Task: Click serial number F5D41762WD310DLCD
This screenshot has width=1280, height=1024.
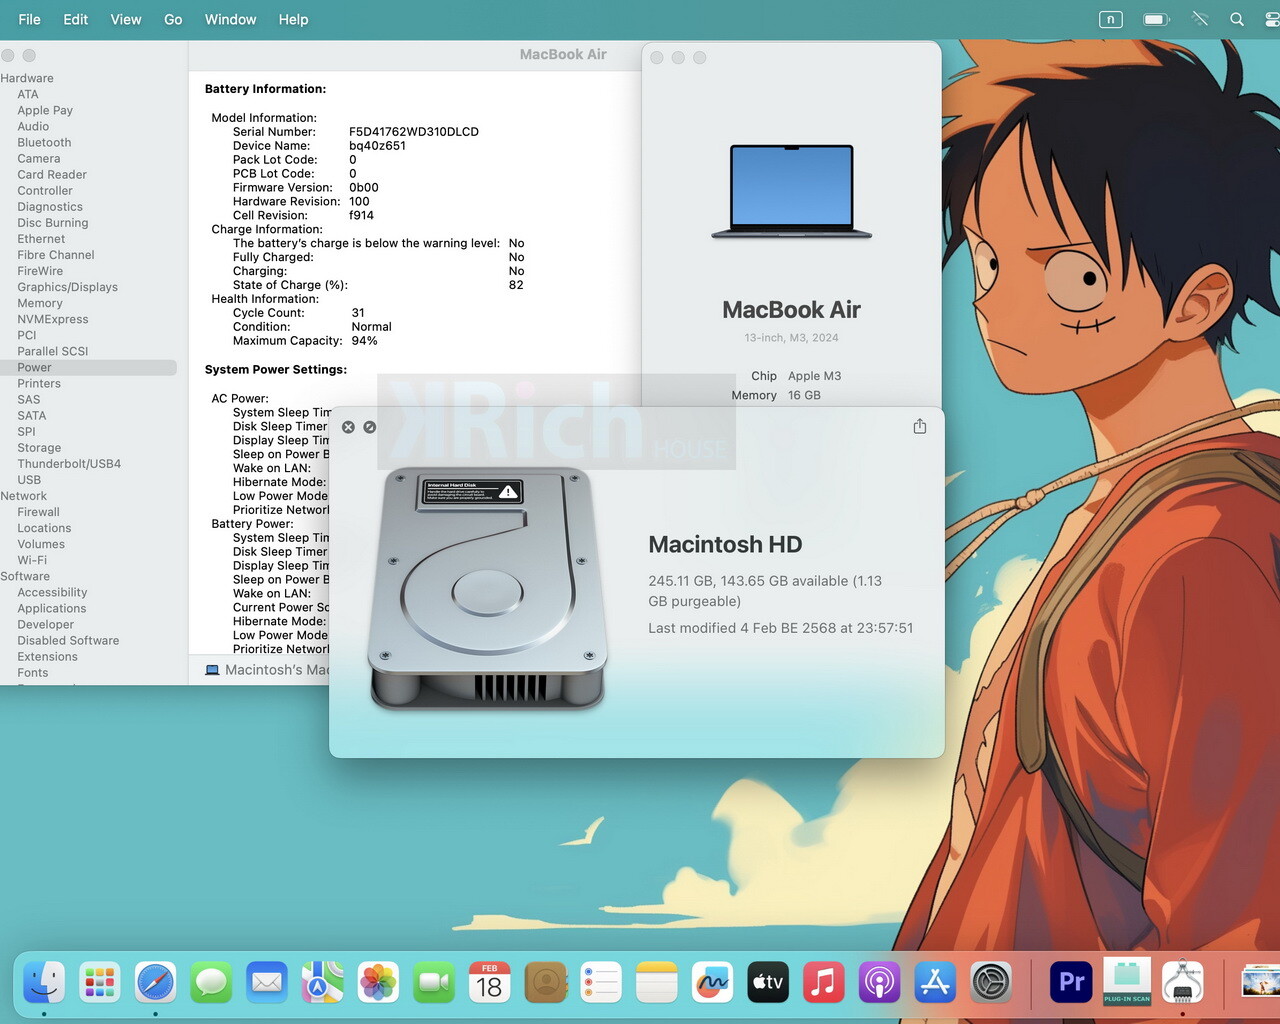Action: point(414,131)
